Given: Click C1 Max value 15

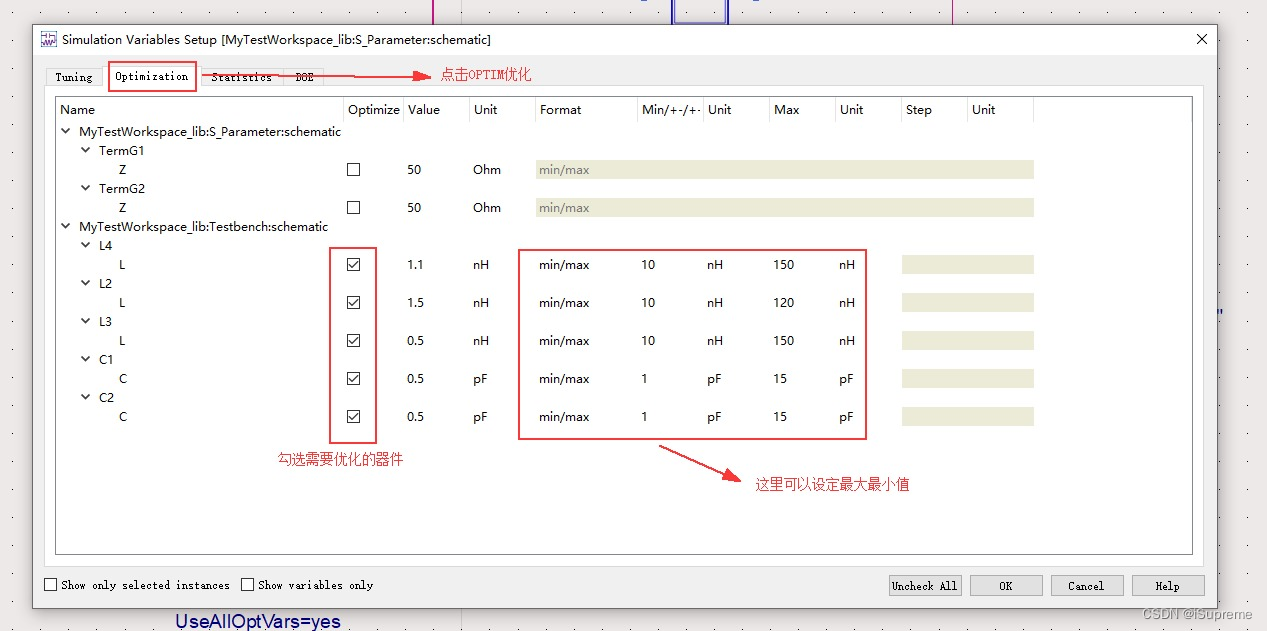Looking at the screenshot, I should [x=780, y=379].
